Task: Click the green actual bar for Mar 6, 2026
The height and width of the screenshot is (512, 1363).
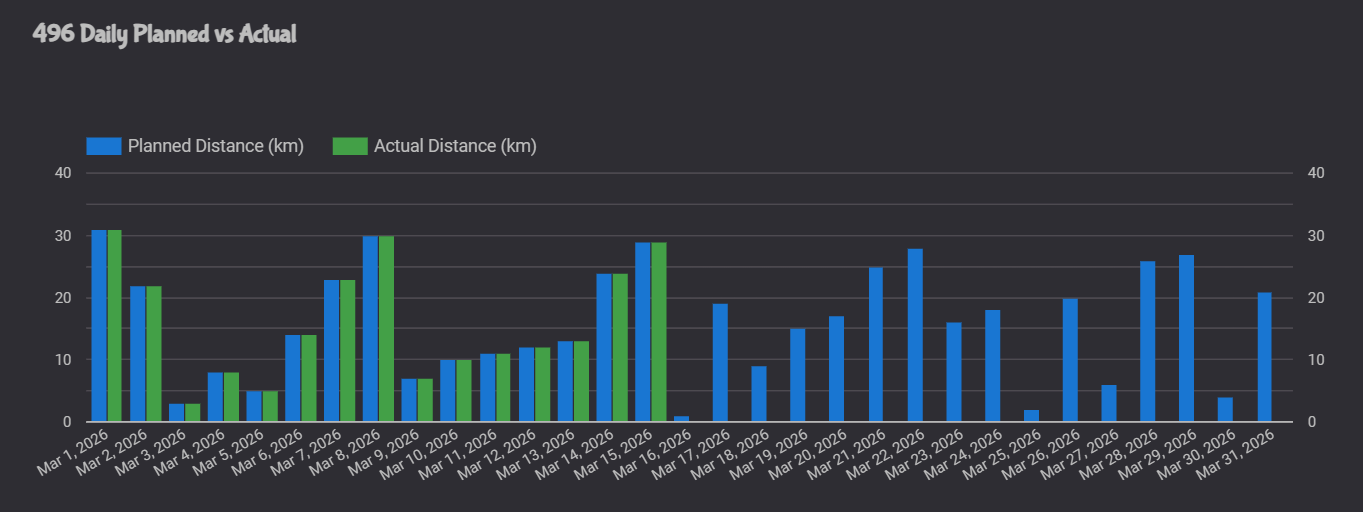Action: coord(308,378)
